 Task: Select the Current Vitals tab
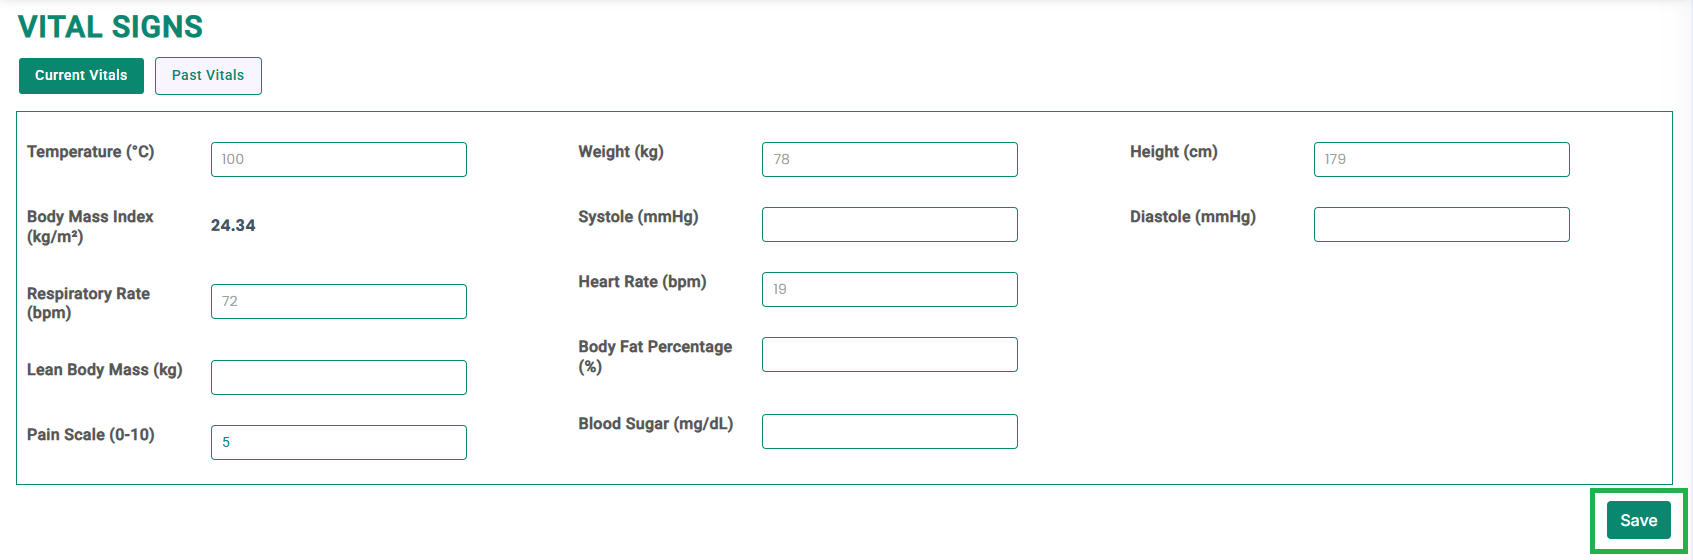pyautogui.click(x=81, y=76)
